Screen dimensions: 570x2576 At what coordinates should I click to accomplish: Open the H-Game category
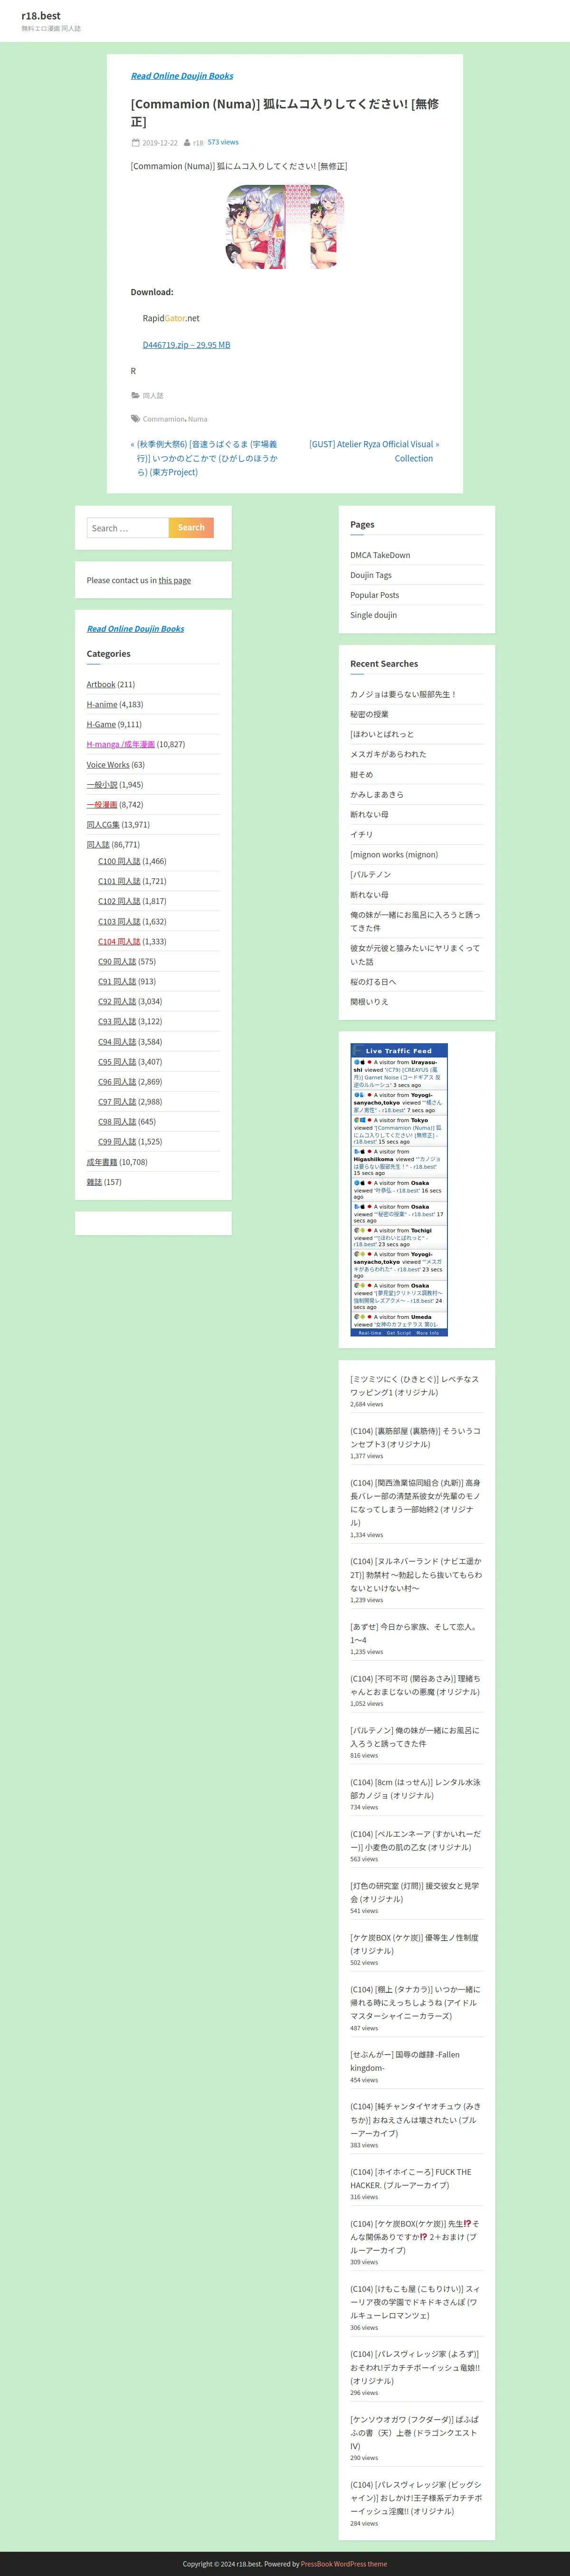(101, 725)
